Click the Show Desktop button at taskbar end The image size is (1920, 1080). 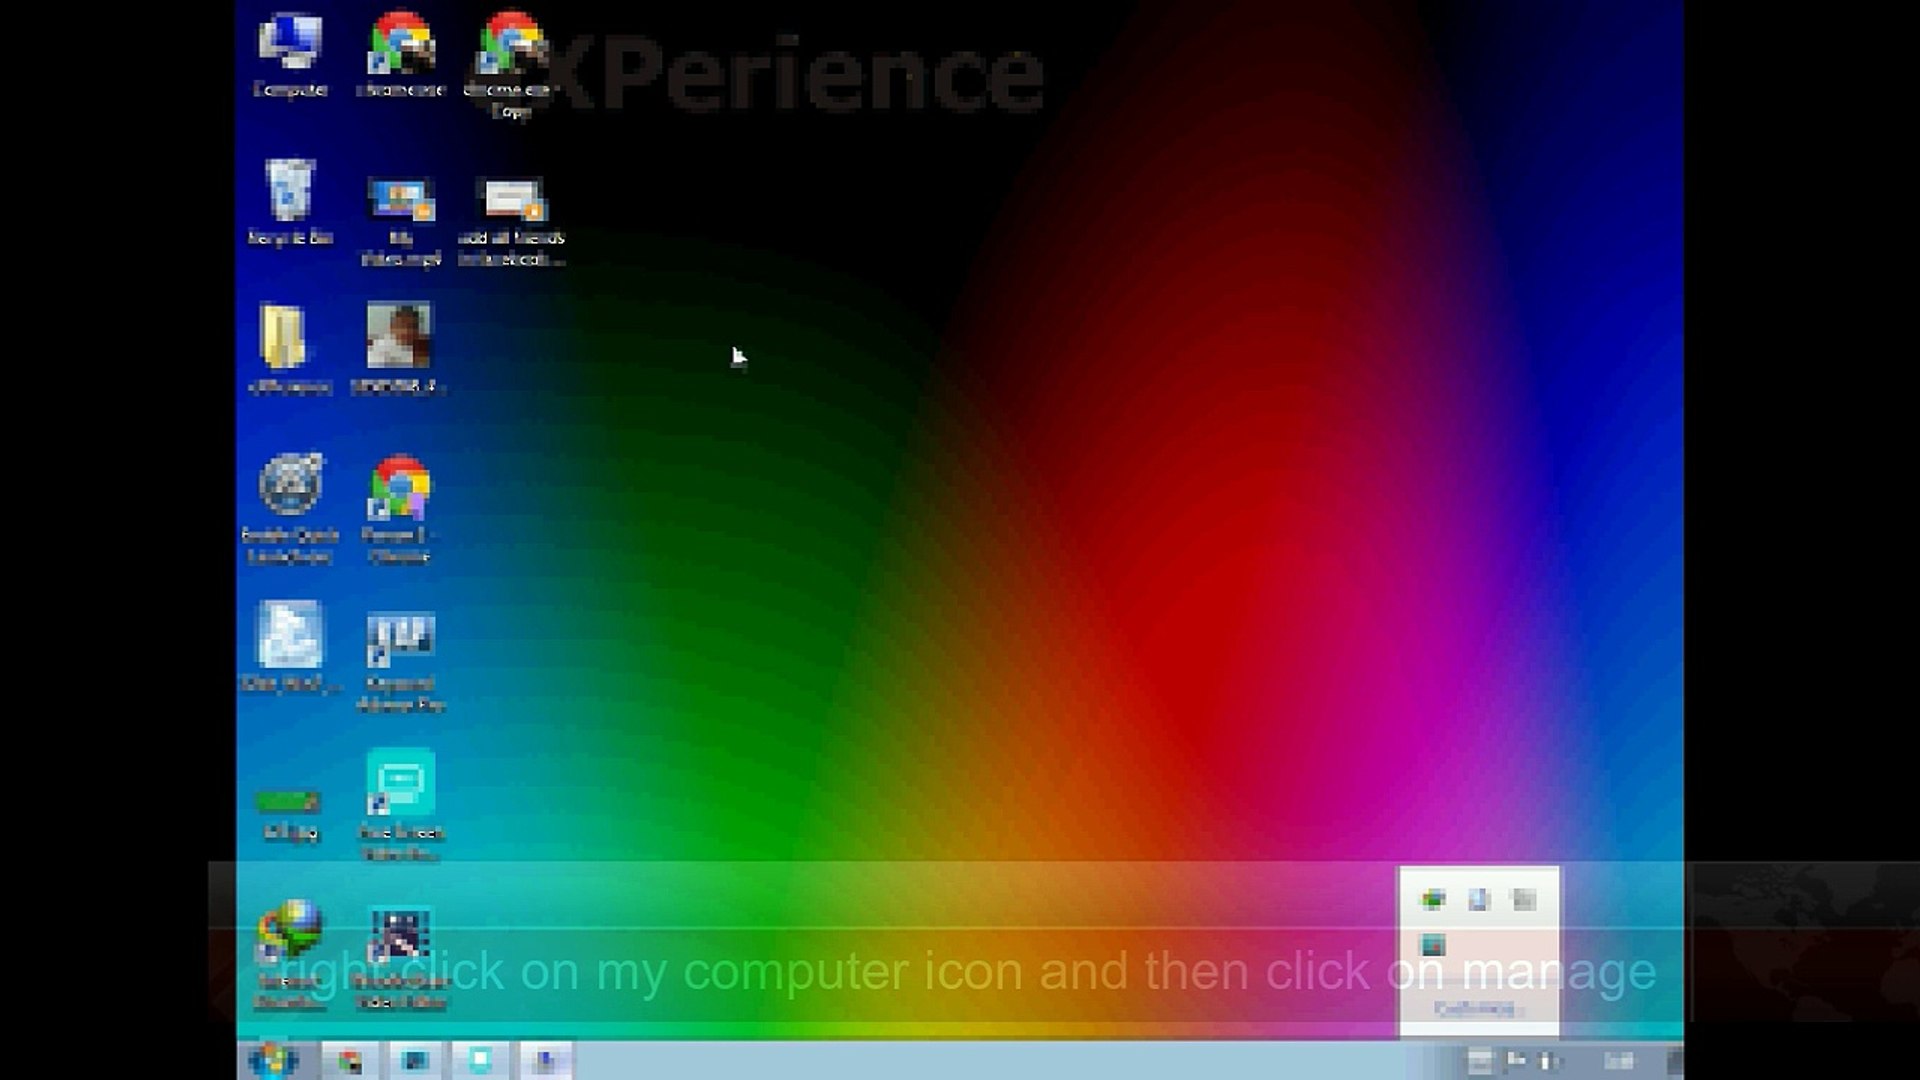pyautogui.click(x=1675, y=1060)
